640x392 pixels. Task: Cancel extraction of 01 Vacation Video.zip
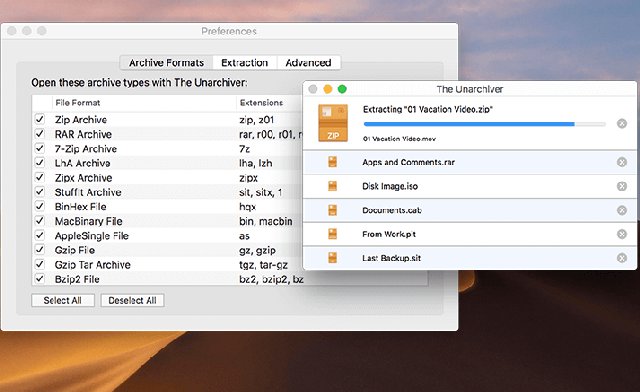(622, 123)
